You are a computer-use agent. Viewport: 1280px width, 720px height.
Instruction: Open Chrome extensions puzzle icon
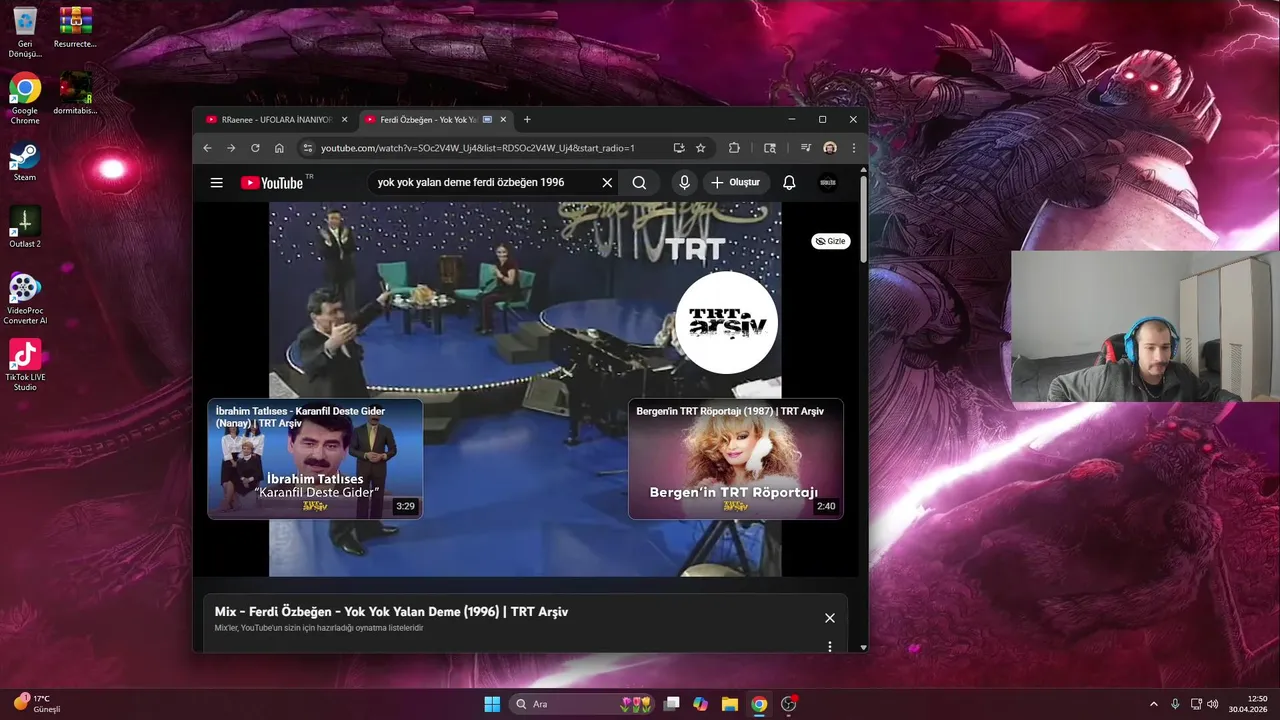point(734,148)
